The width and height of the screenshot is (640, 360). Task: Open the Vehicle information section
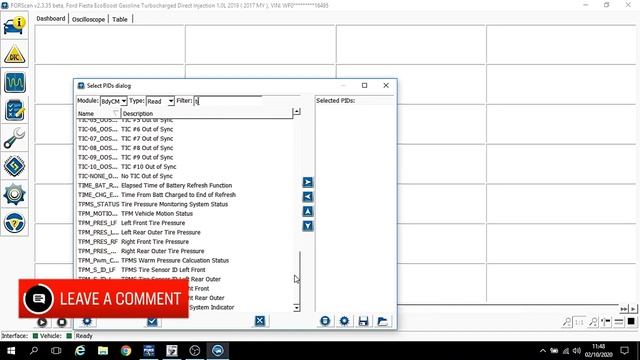pos(15,26)
